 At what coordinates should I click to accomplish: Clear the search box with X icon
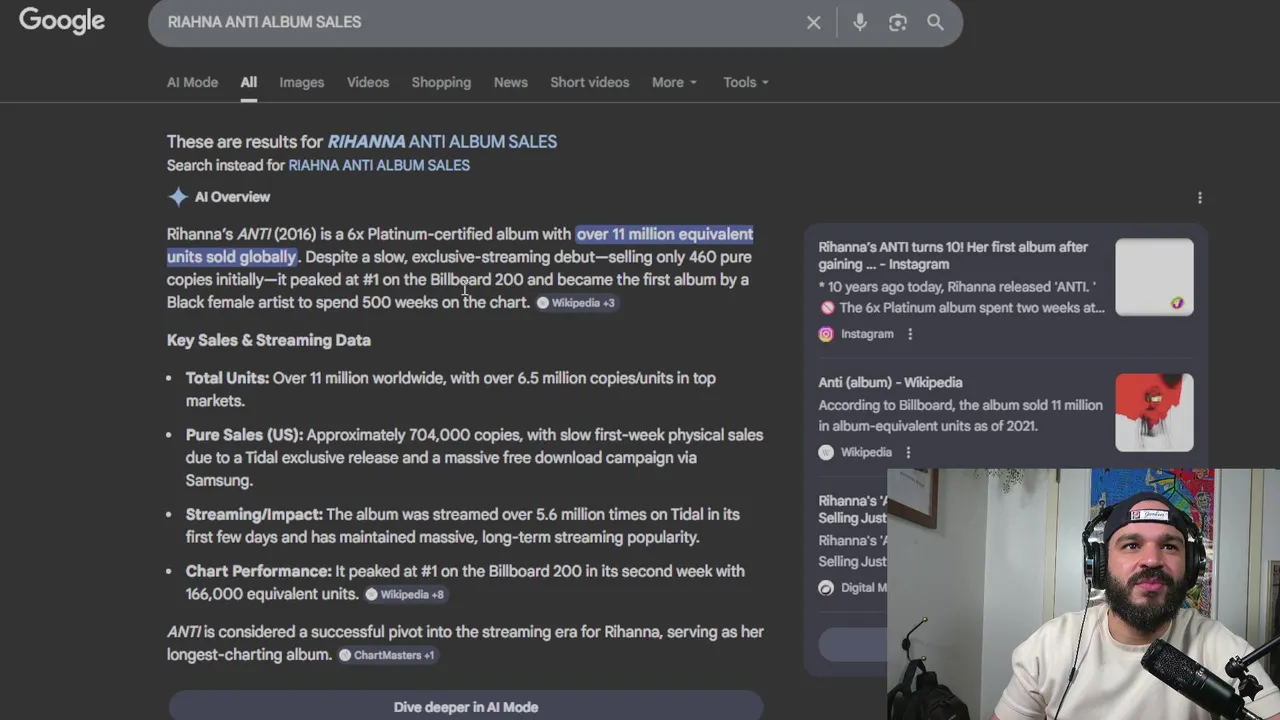coord(813,22)
